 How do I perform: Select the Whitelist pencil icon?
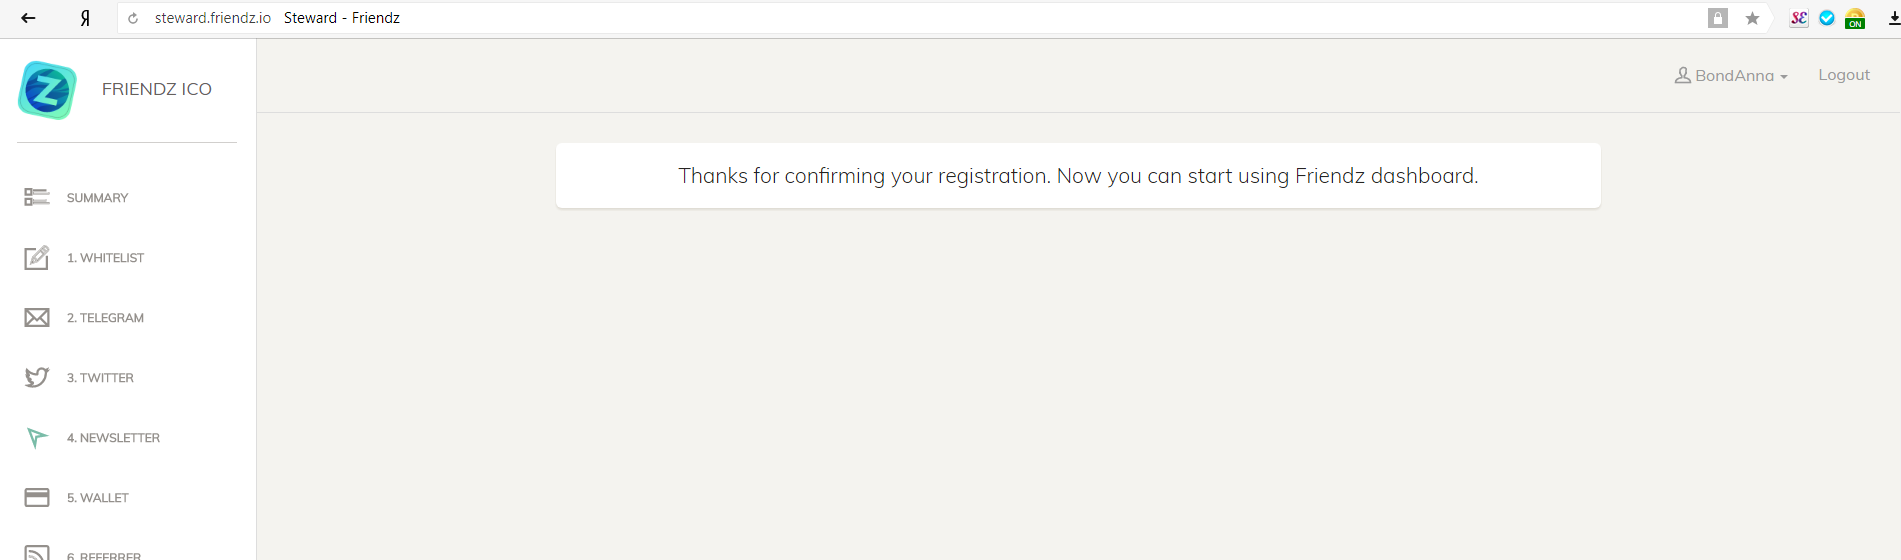[x=37, y=257]
